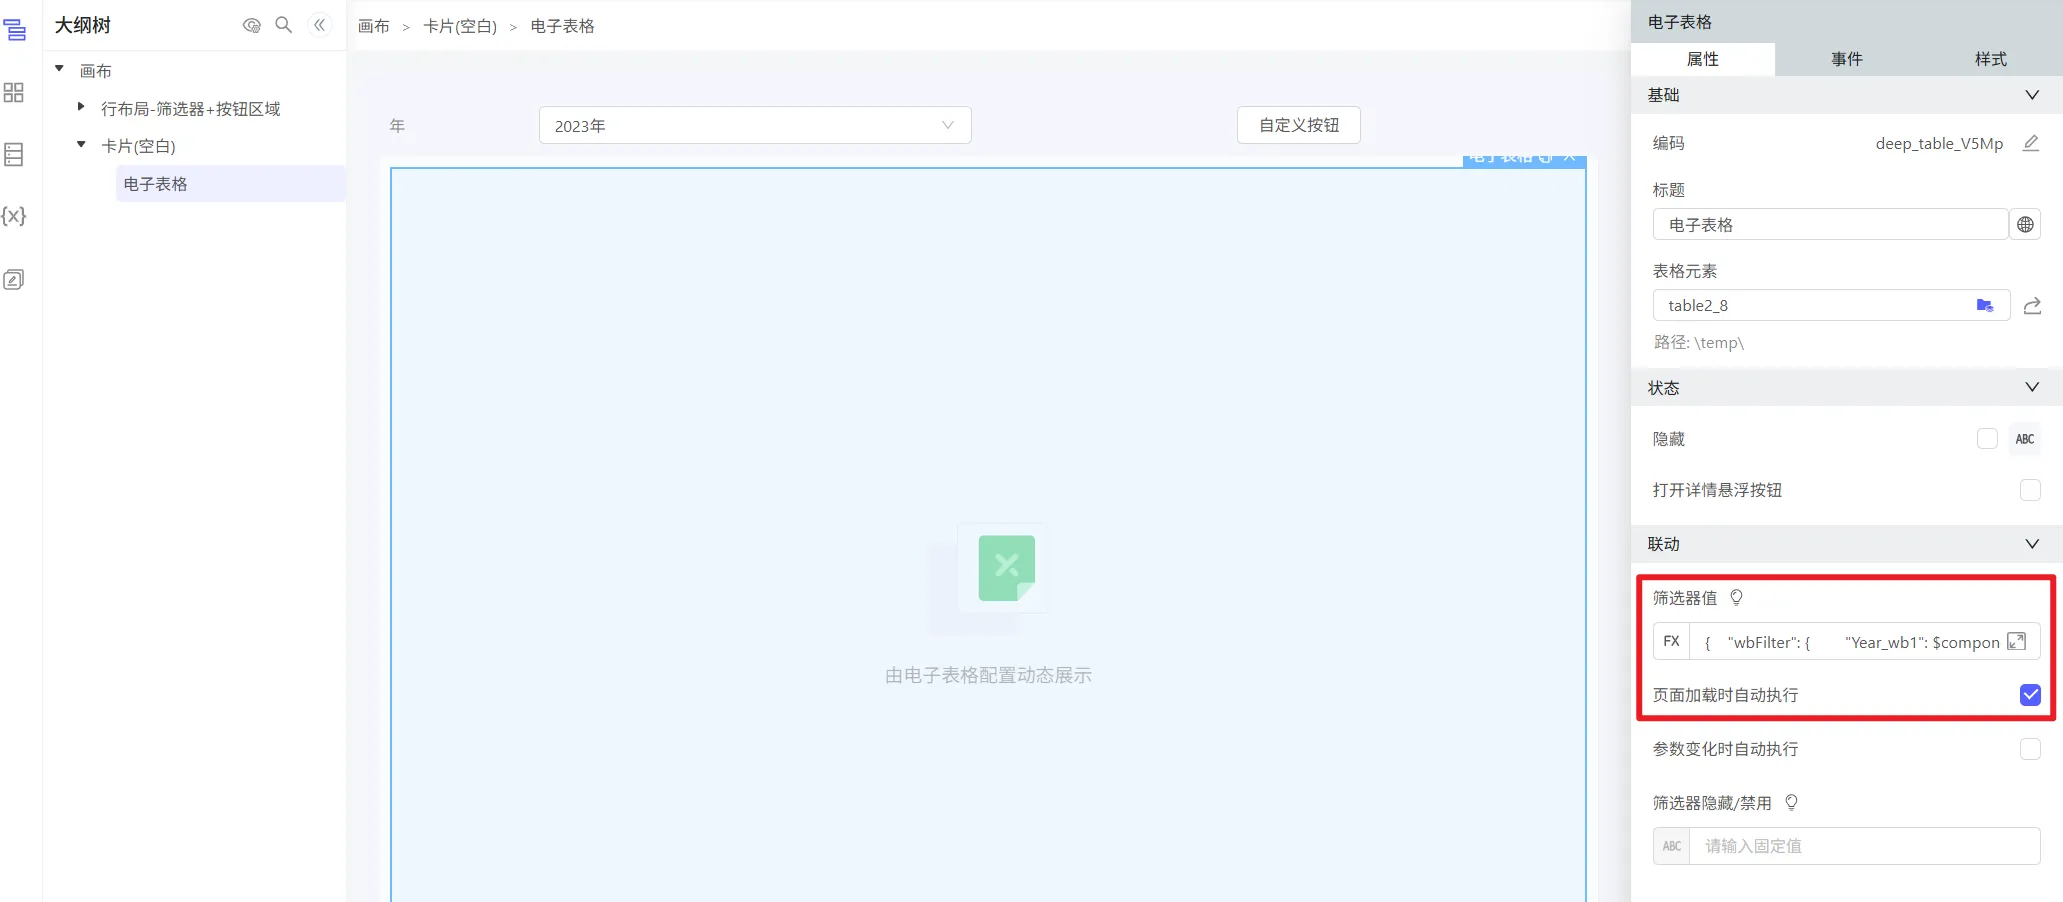
Task: Switch to the 样式 tab
Action: (x=1990, y=59)
